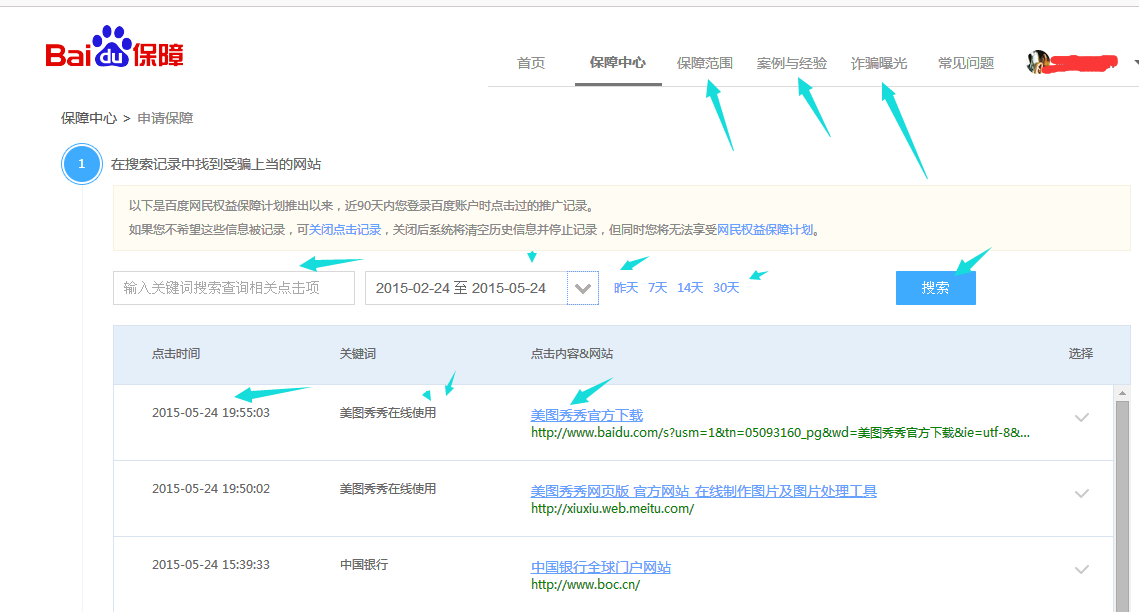The image size is (1139, 612).
Task: Select the 保障中心 tab
Action: 617,62
